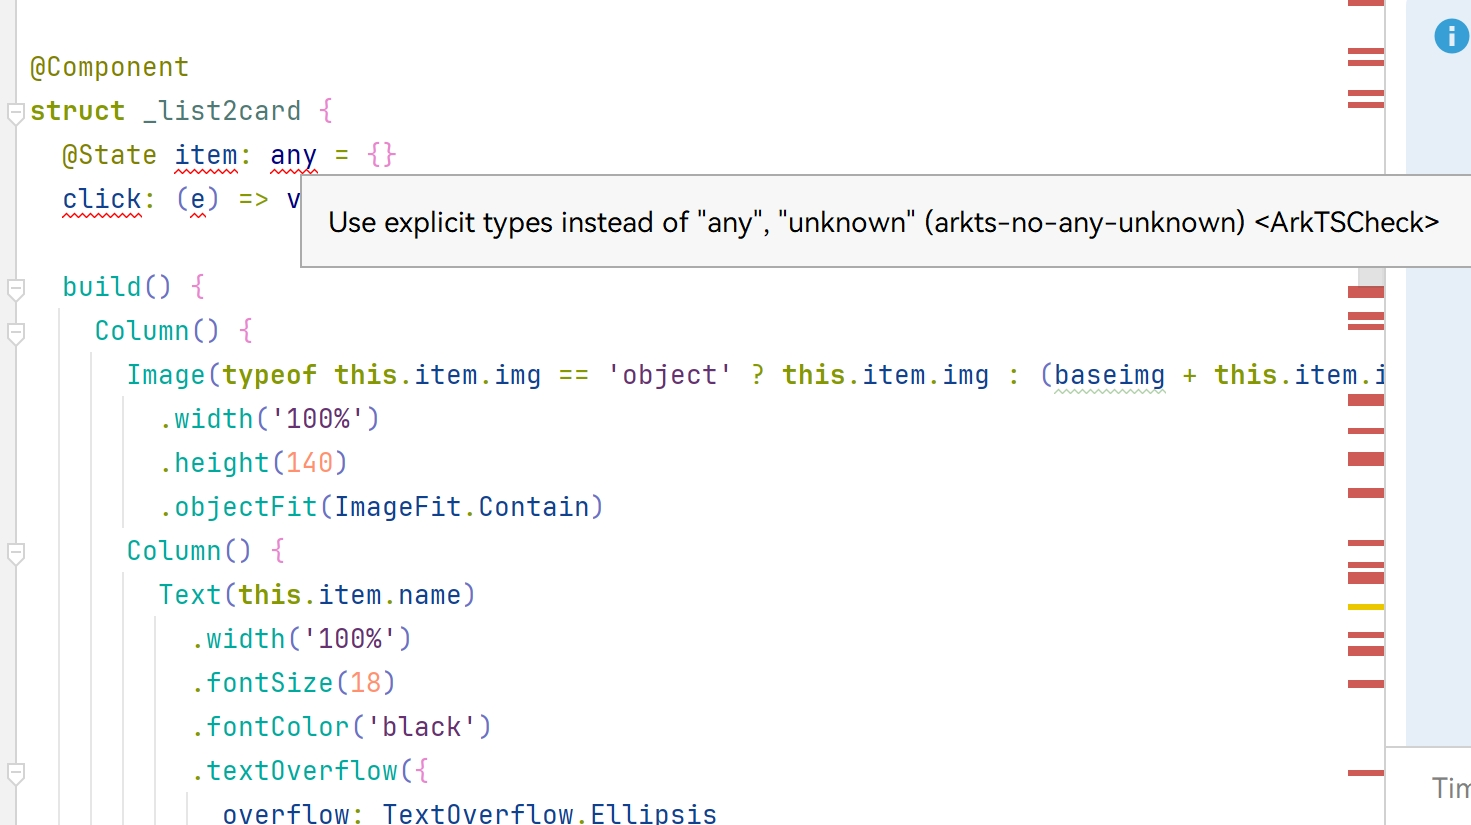Collapse the nested Column() fold marker
Image resolution: width=1471 pixels, height=825 pixels.
[x=15, y=553]
